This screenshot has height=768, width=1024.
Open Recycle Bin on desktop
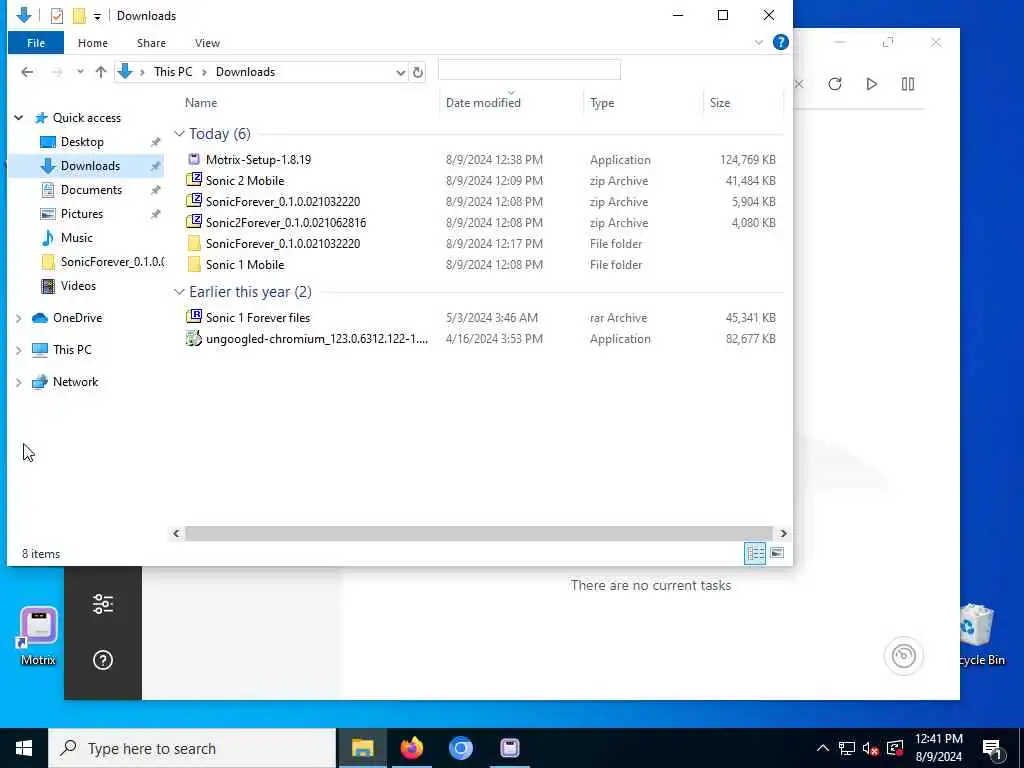[x=982, y=635]
